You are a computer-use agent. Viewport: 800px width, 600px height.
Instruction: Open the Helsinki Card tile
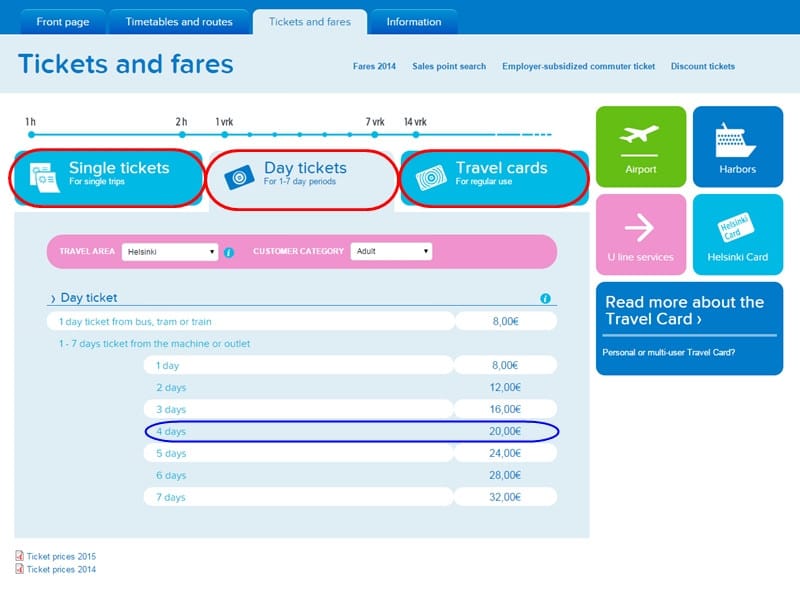pos(737,234)
